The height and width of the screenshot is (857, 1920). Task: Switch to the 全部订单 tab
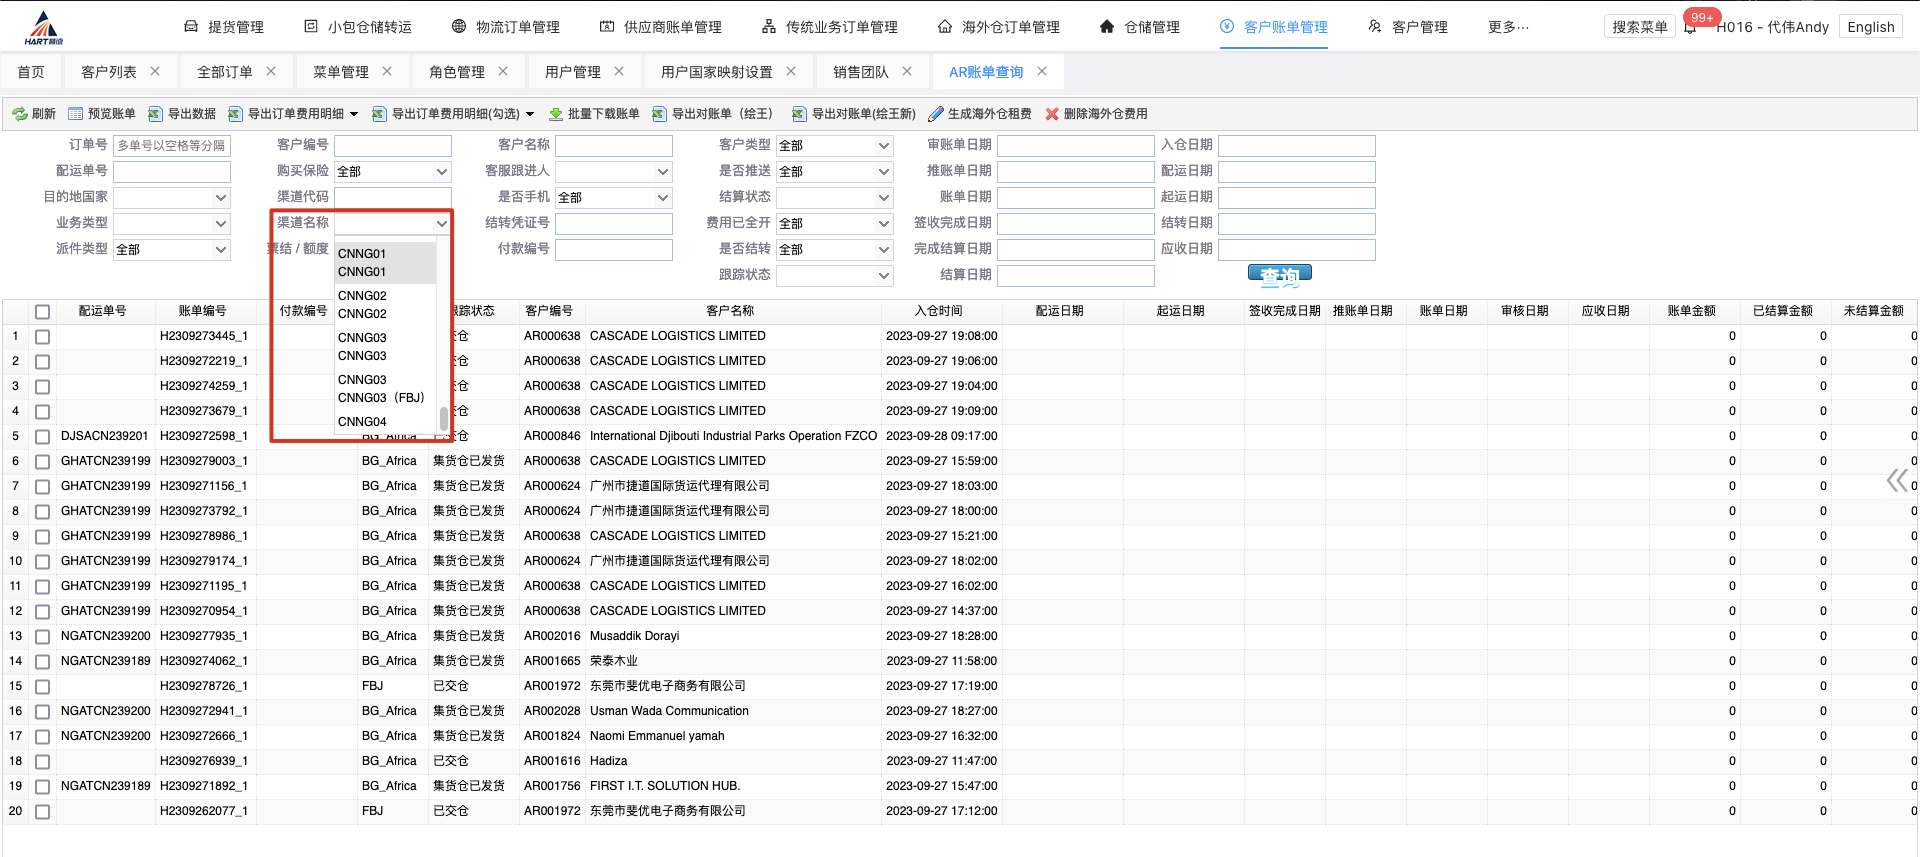pyautogui.click(x=224, y=72)
